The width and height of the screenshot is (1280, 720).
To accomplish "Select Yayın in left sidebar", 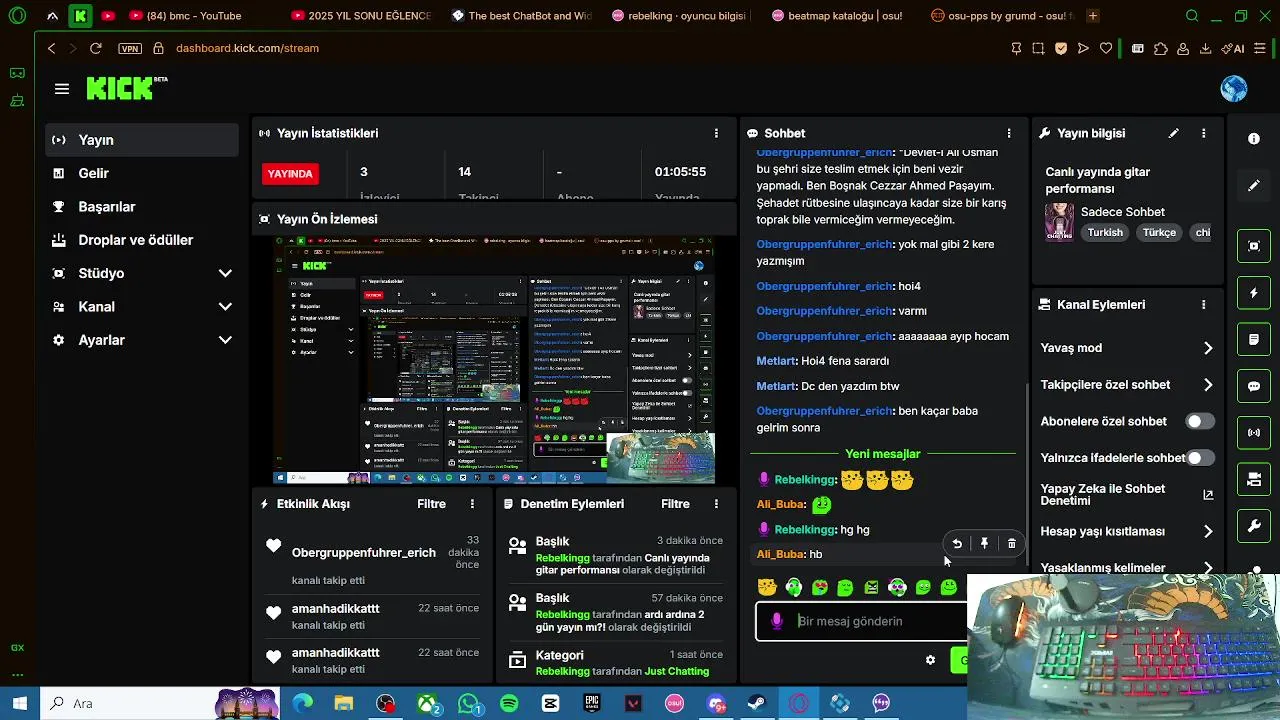I will [142, 140].
